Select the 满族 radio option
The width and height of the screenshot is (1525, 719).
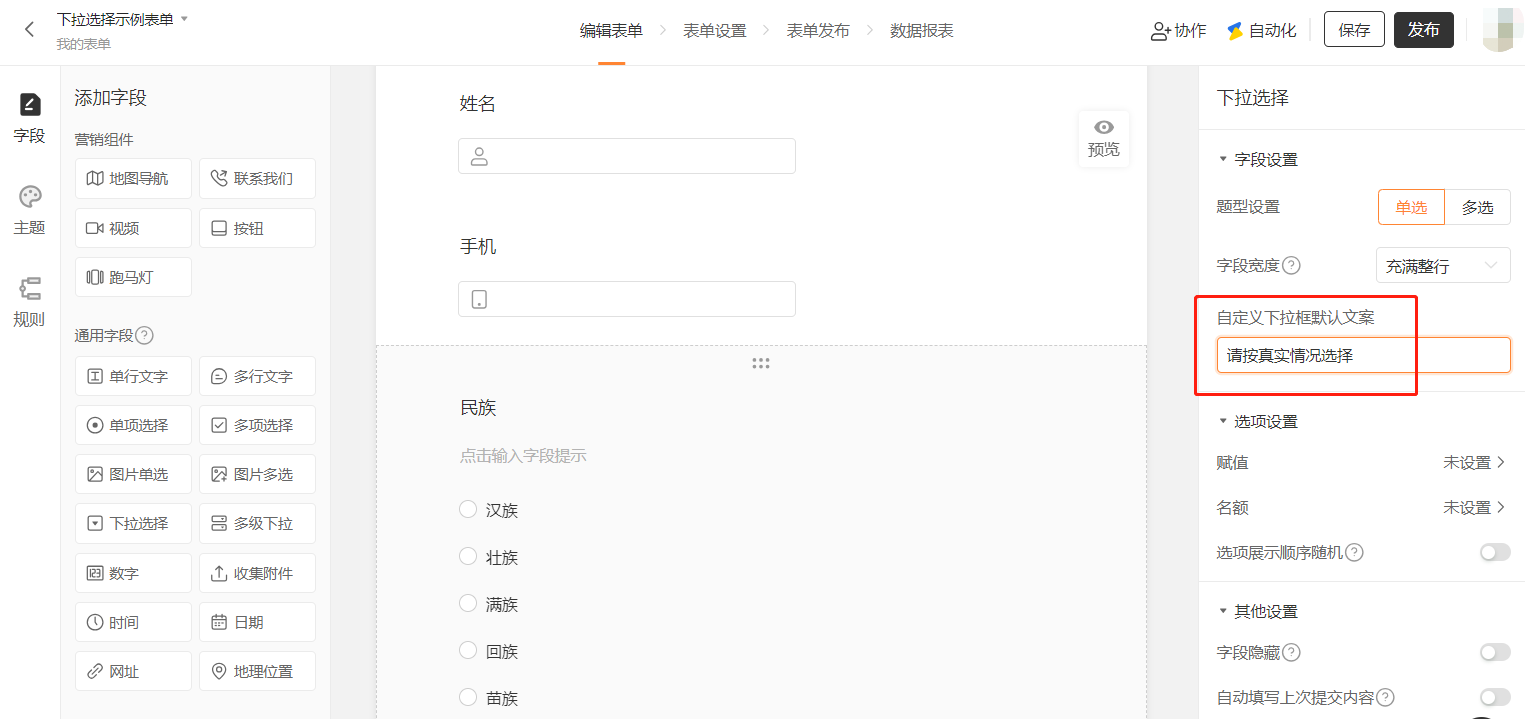[468, 603]
